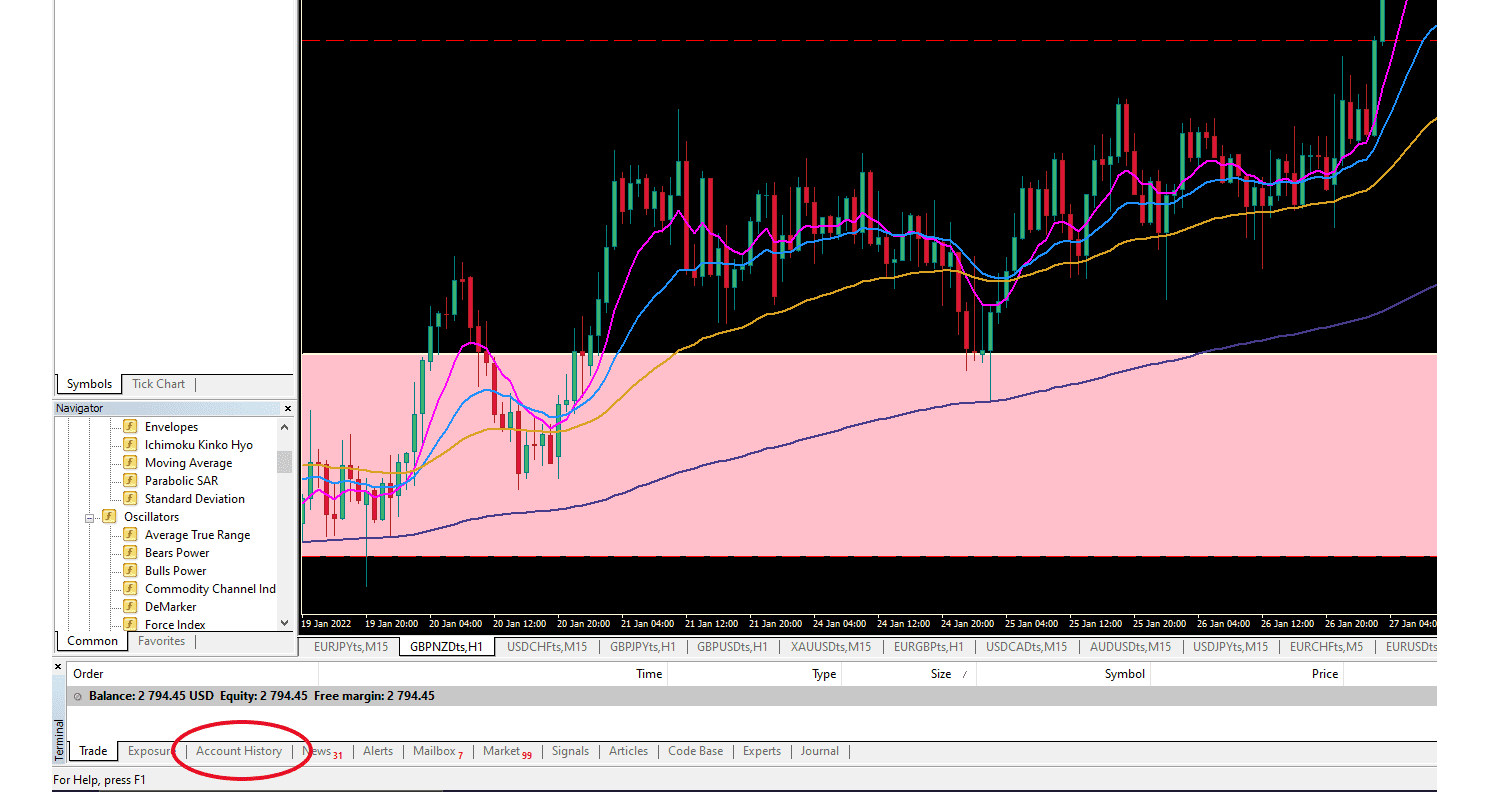Click the Average True Range icon

130,535
